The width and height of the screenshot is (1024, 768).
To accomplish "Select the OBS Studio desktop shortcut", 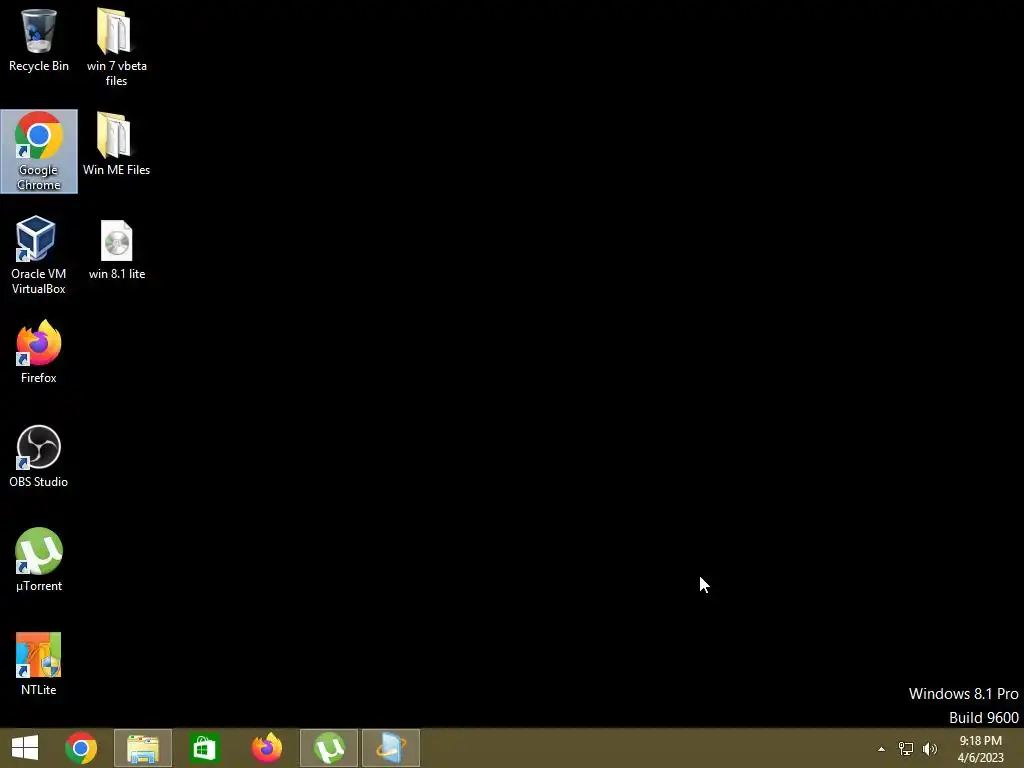I will [x=39, y=456].
